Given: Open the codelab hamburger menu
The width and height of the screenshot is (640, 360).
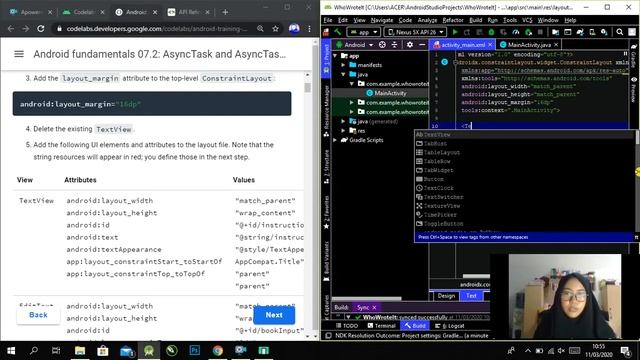Looking at the screenshot, I should [x=19, y=54].
